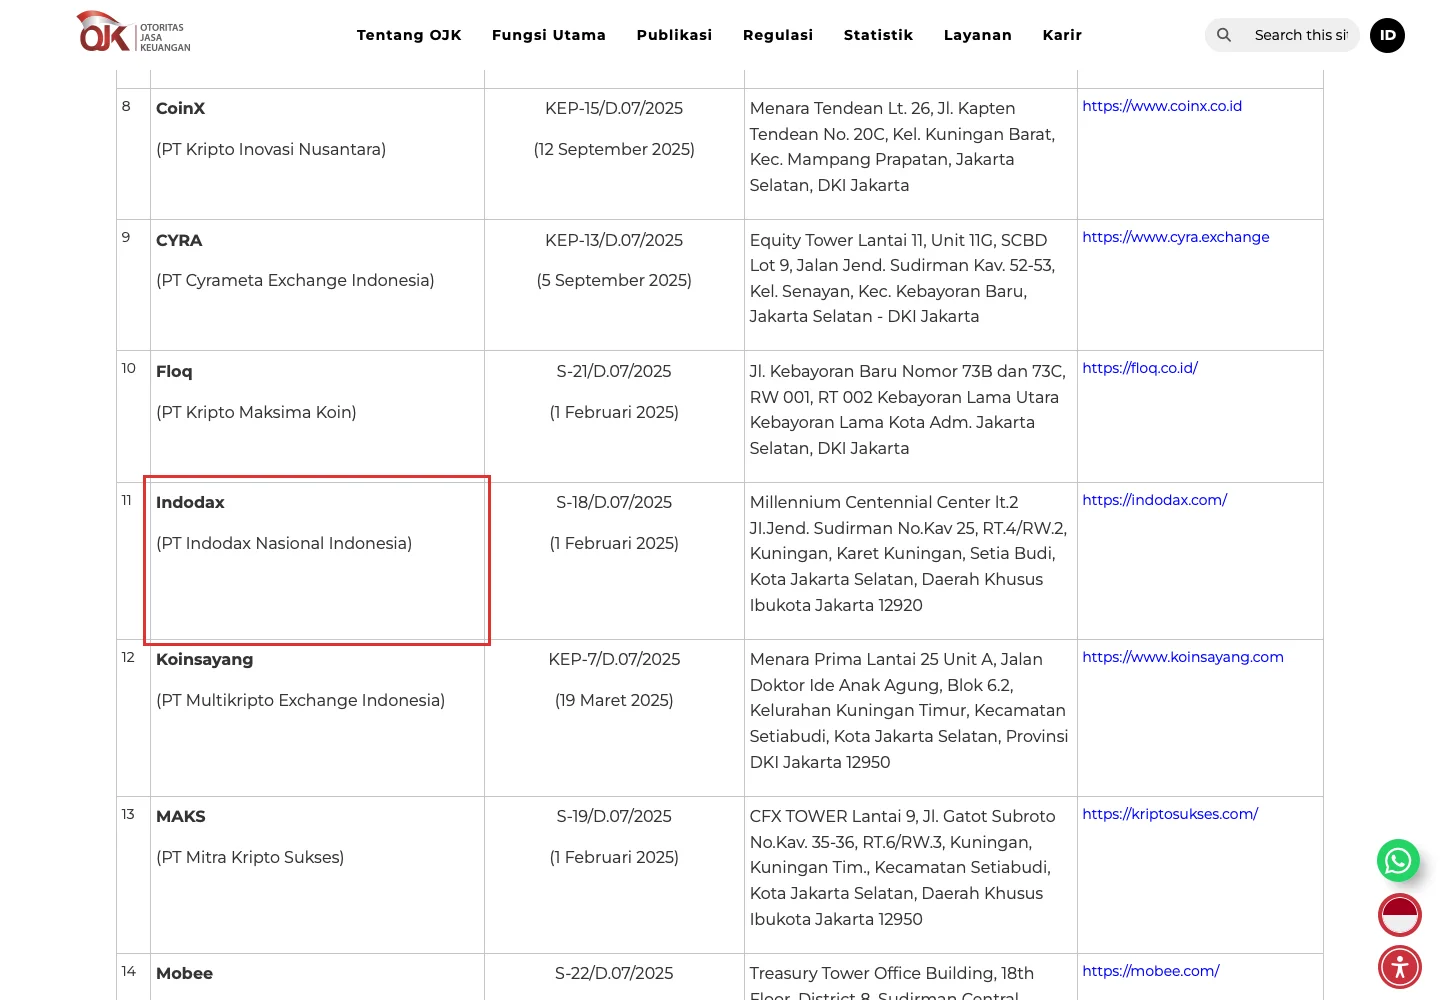The height and width of the screenshot is (1000, 1440).
Task: Select the CoinX name text
Action: [180, 108]
